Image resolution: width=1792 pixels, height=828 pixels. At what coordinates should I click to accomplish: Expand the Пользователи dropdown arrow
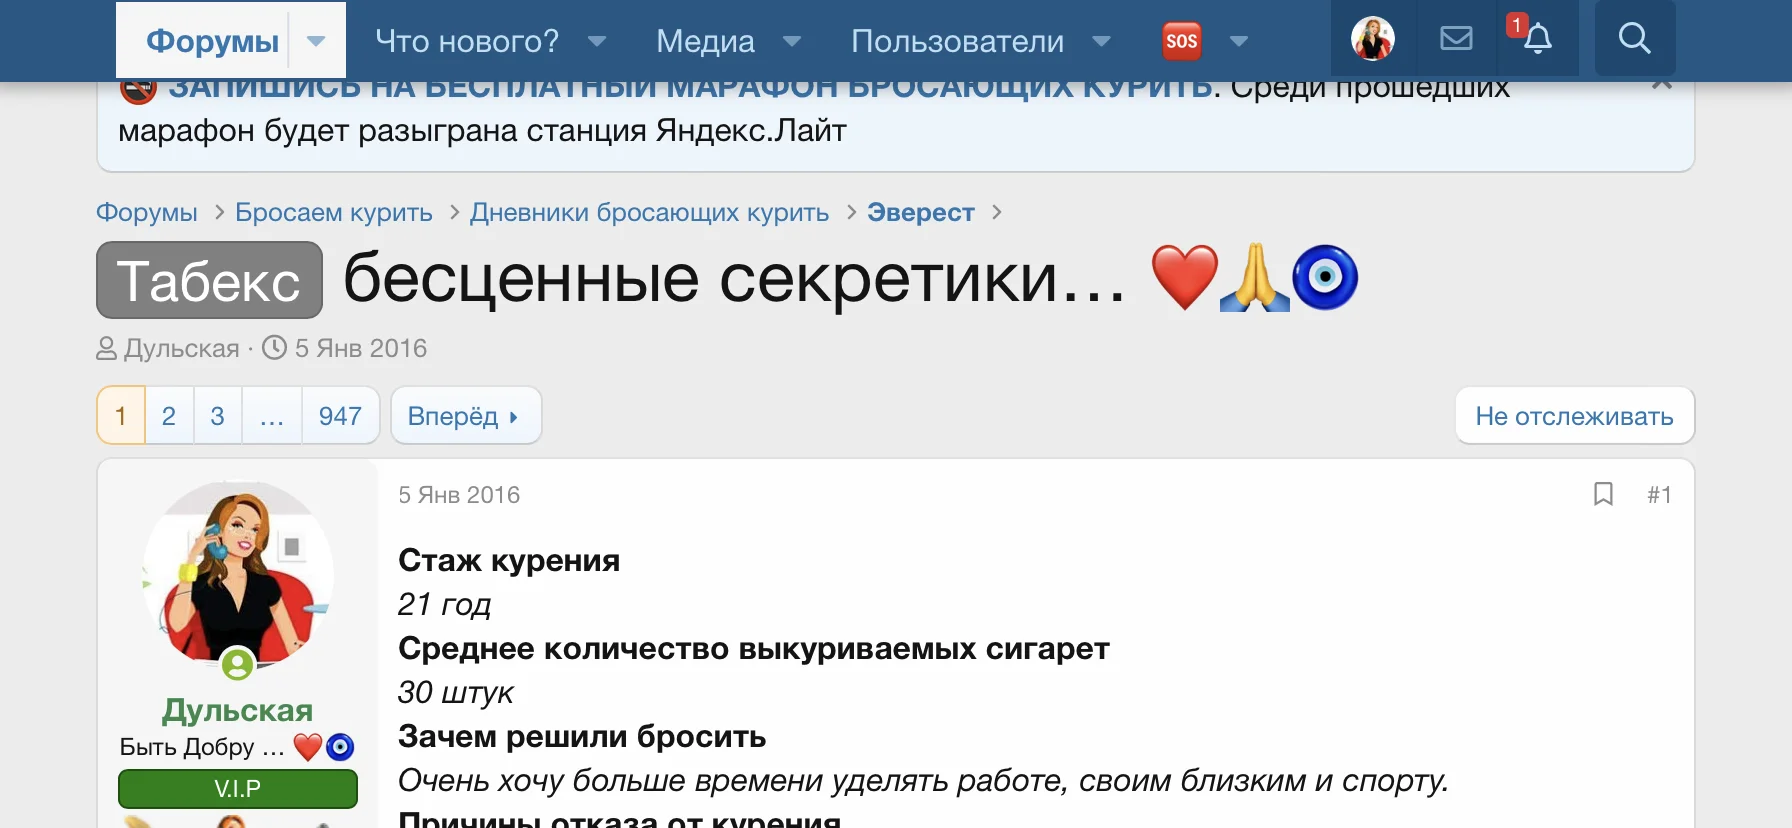[x=1101, y=42]
